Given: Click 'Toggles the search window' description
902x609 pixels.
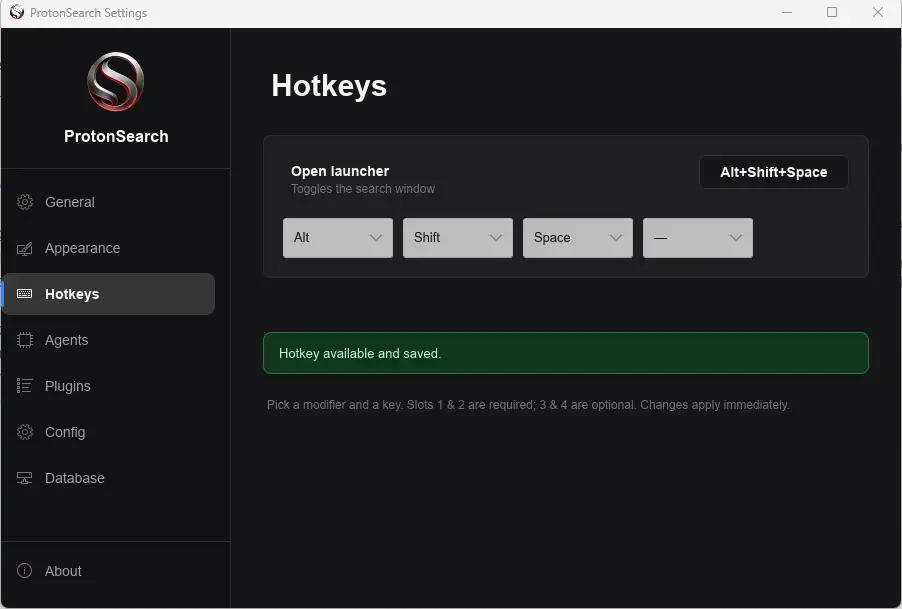Looking at the screenshot, I should [363, 189].
